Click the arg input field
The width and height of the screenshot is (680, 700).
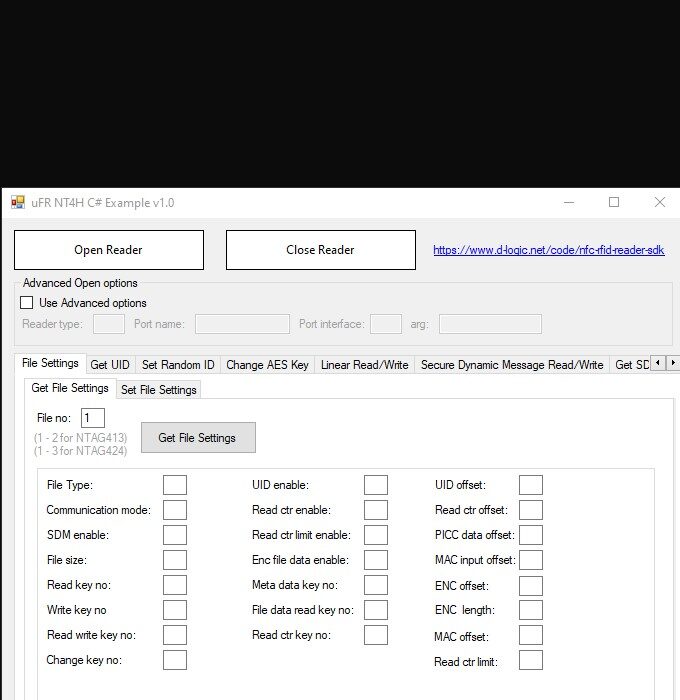(490, 324)
